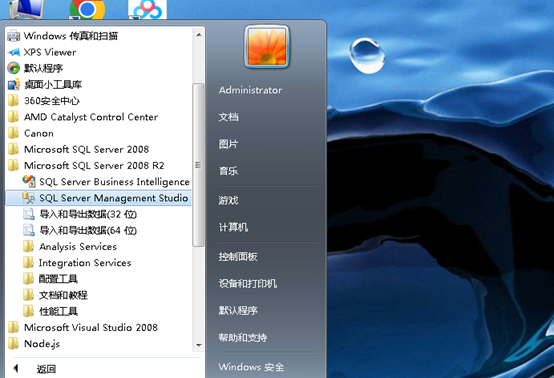Image resolution: width=554 pixels, height=378 pixels.
Task: Click the SQL Server Management Studio icon
Action: click(29, 198)
